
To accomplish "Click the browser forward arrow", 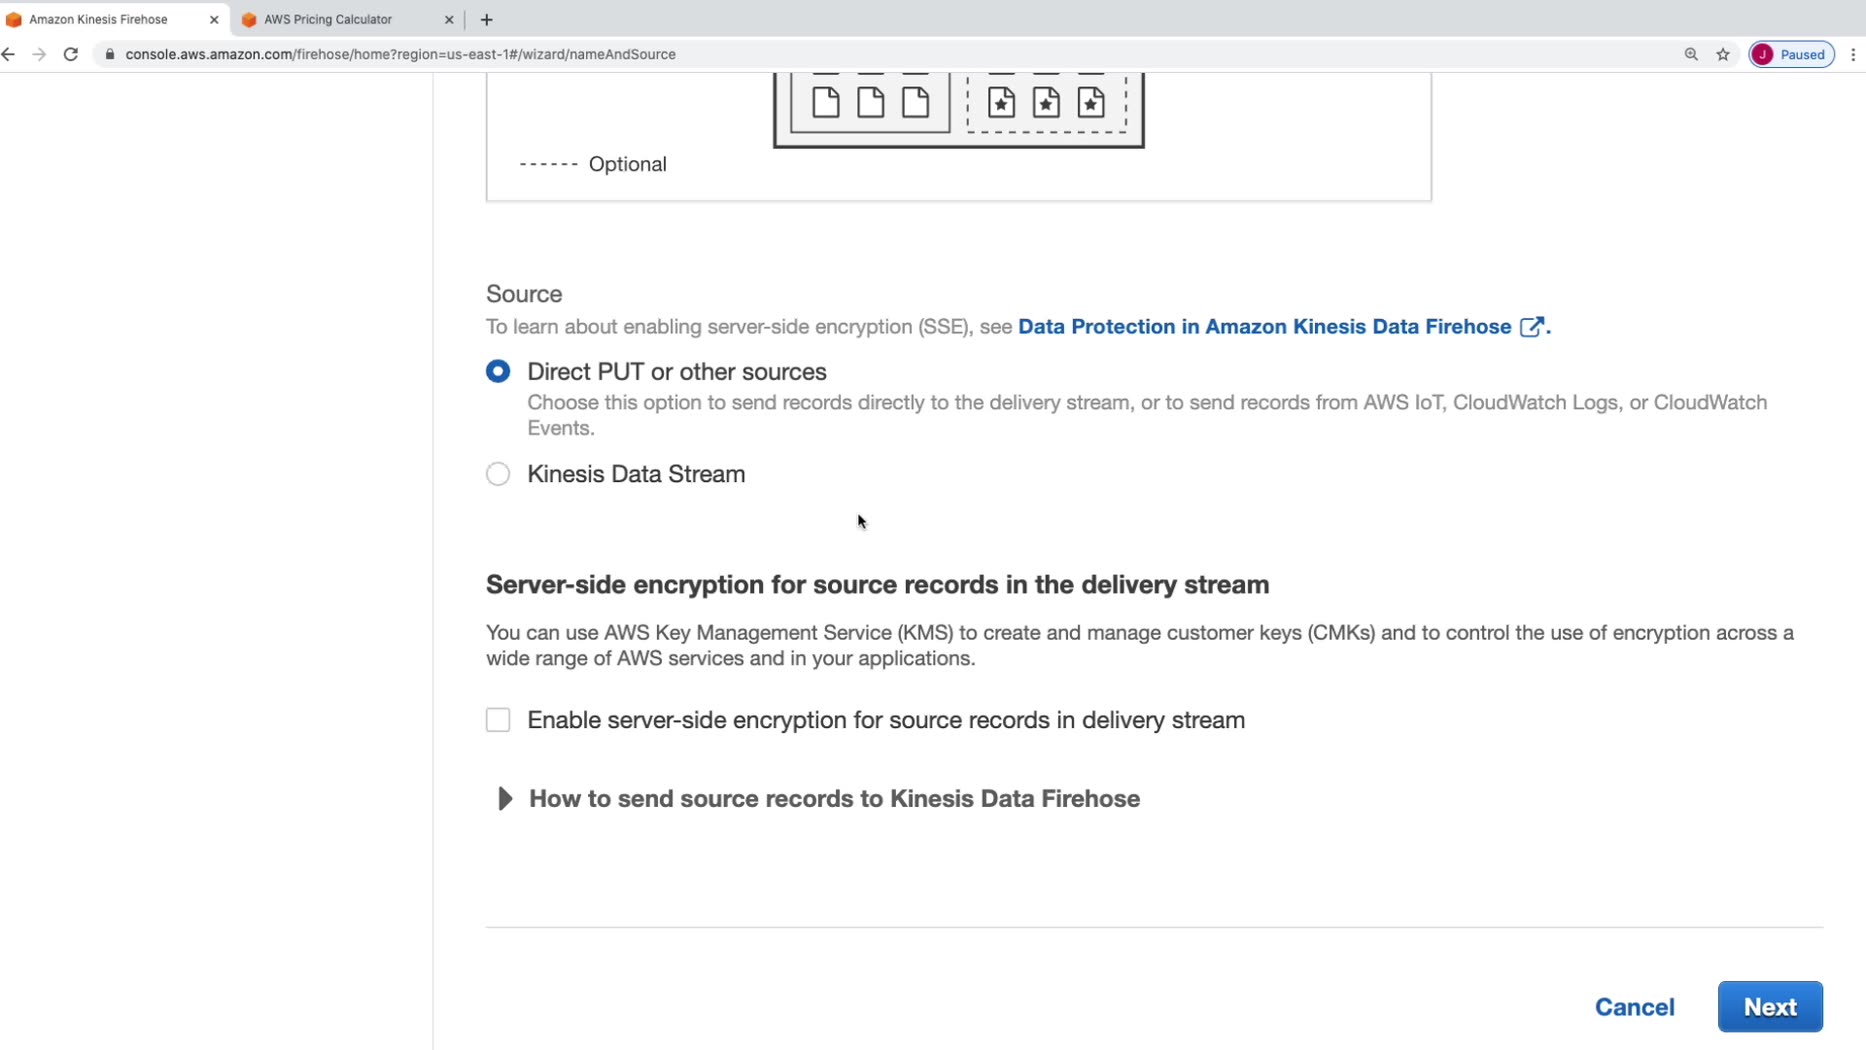I will tap(39, 54).
